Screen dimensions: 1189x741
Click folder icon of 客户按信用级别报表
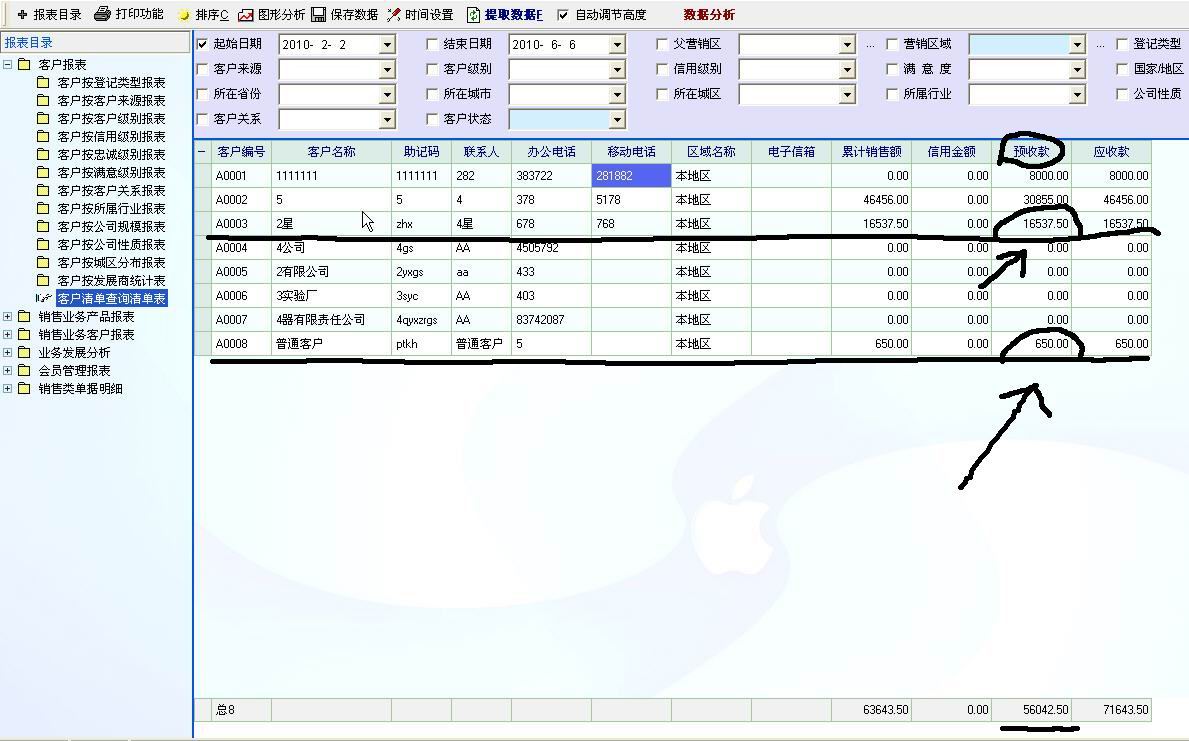pos(44,137)
